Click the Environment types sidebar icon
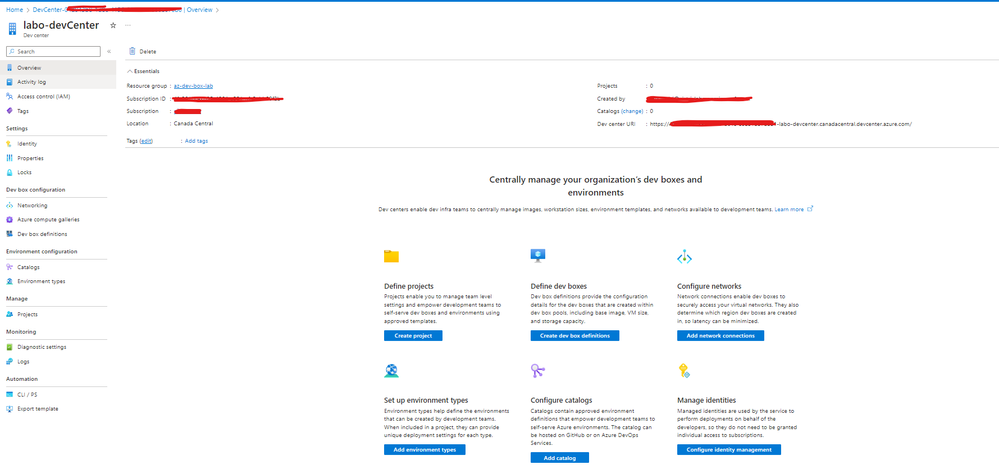 click(x=10, y=281)
